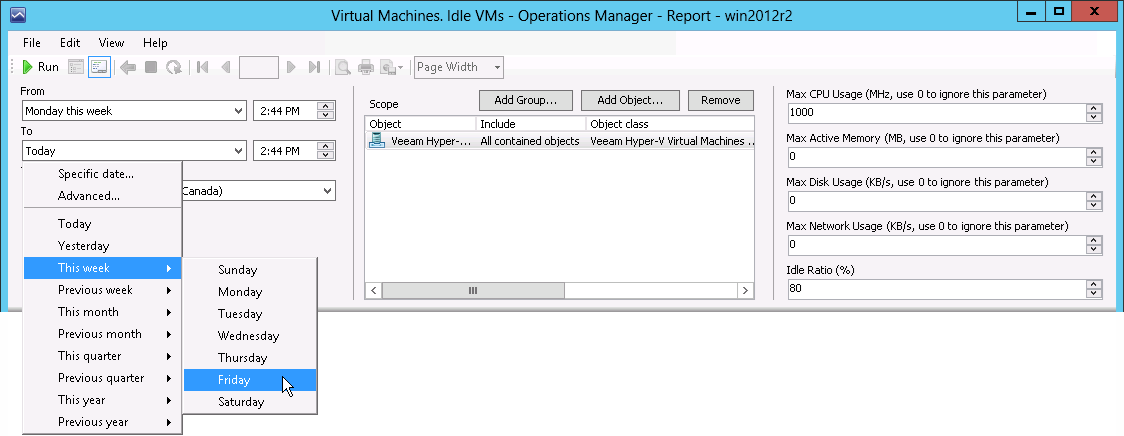This screenshot has height=436, width=1124.
Task: Open the Edit menu
Action: 70,43
